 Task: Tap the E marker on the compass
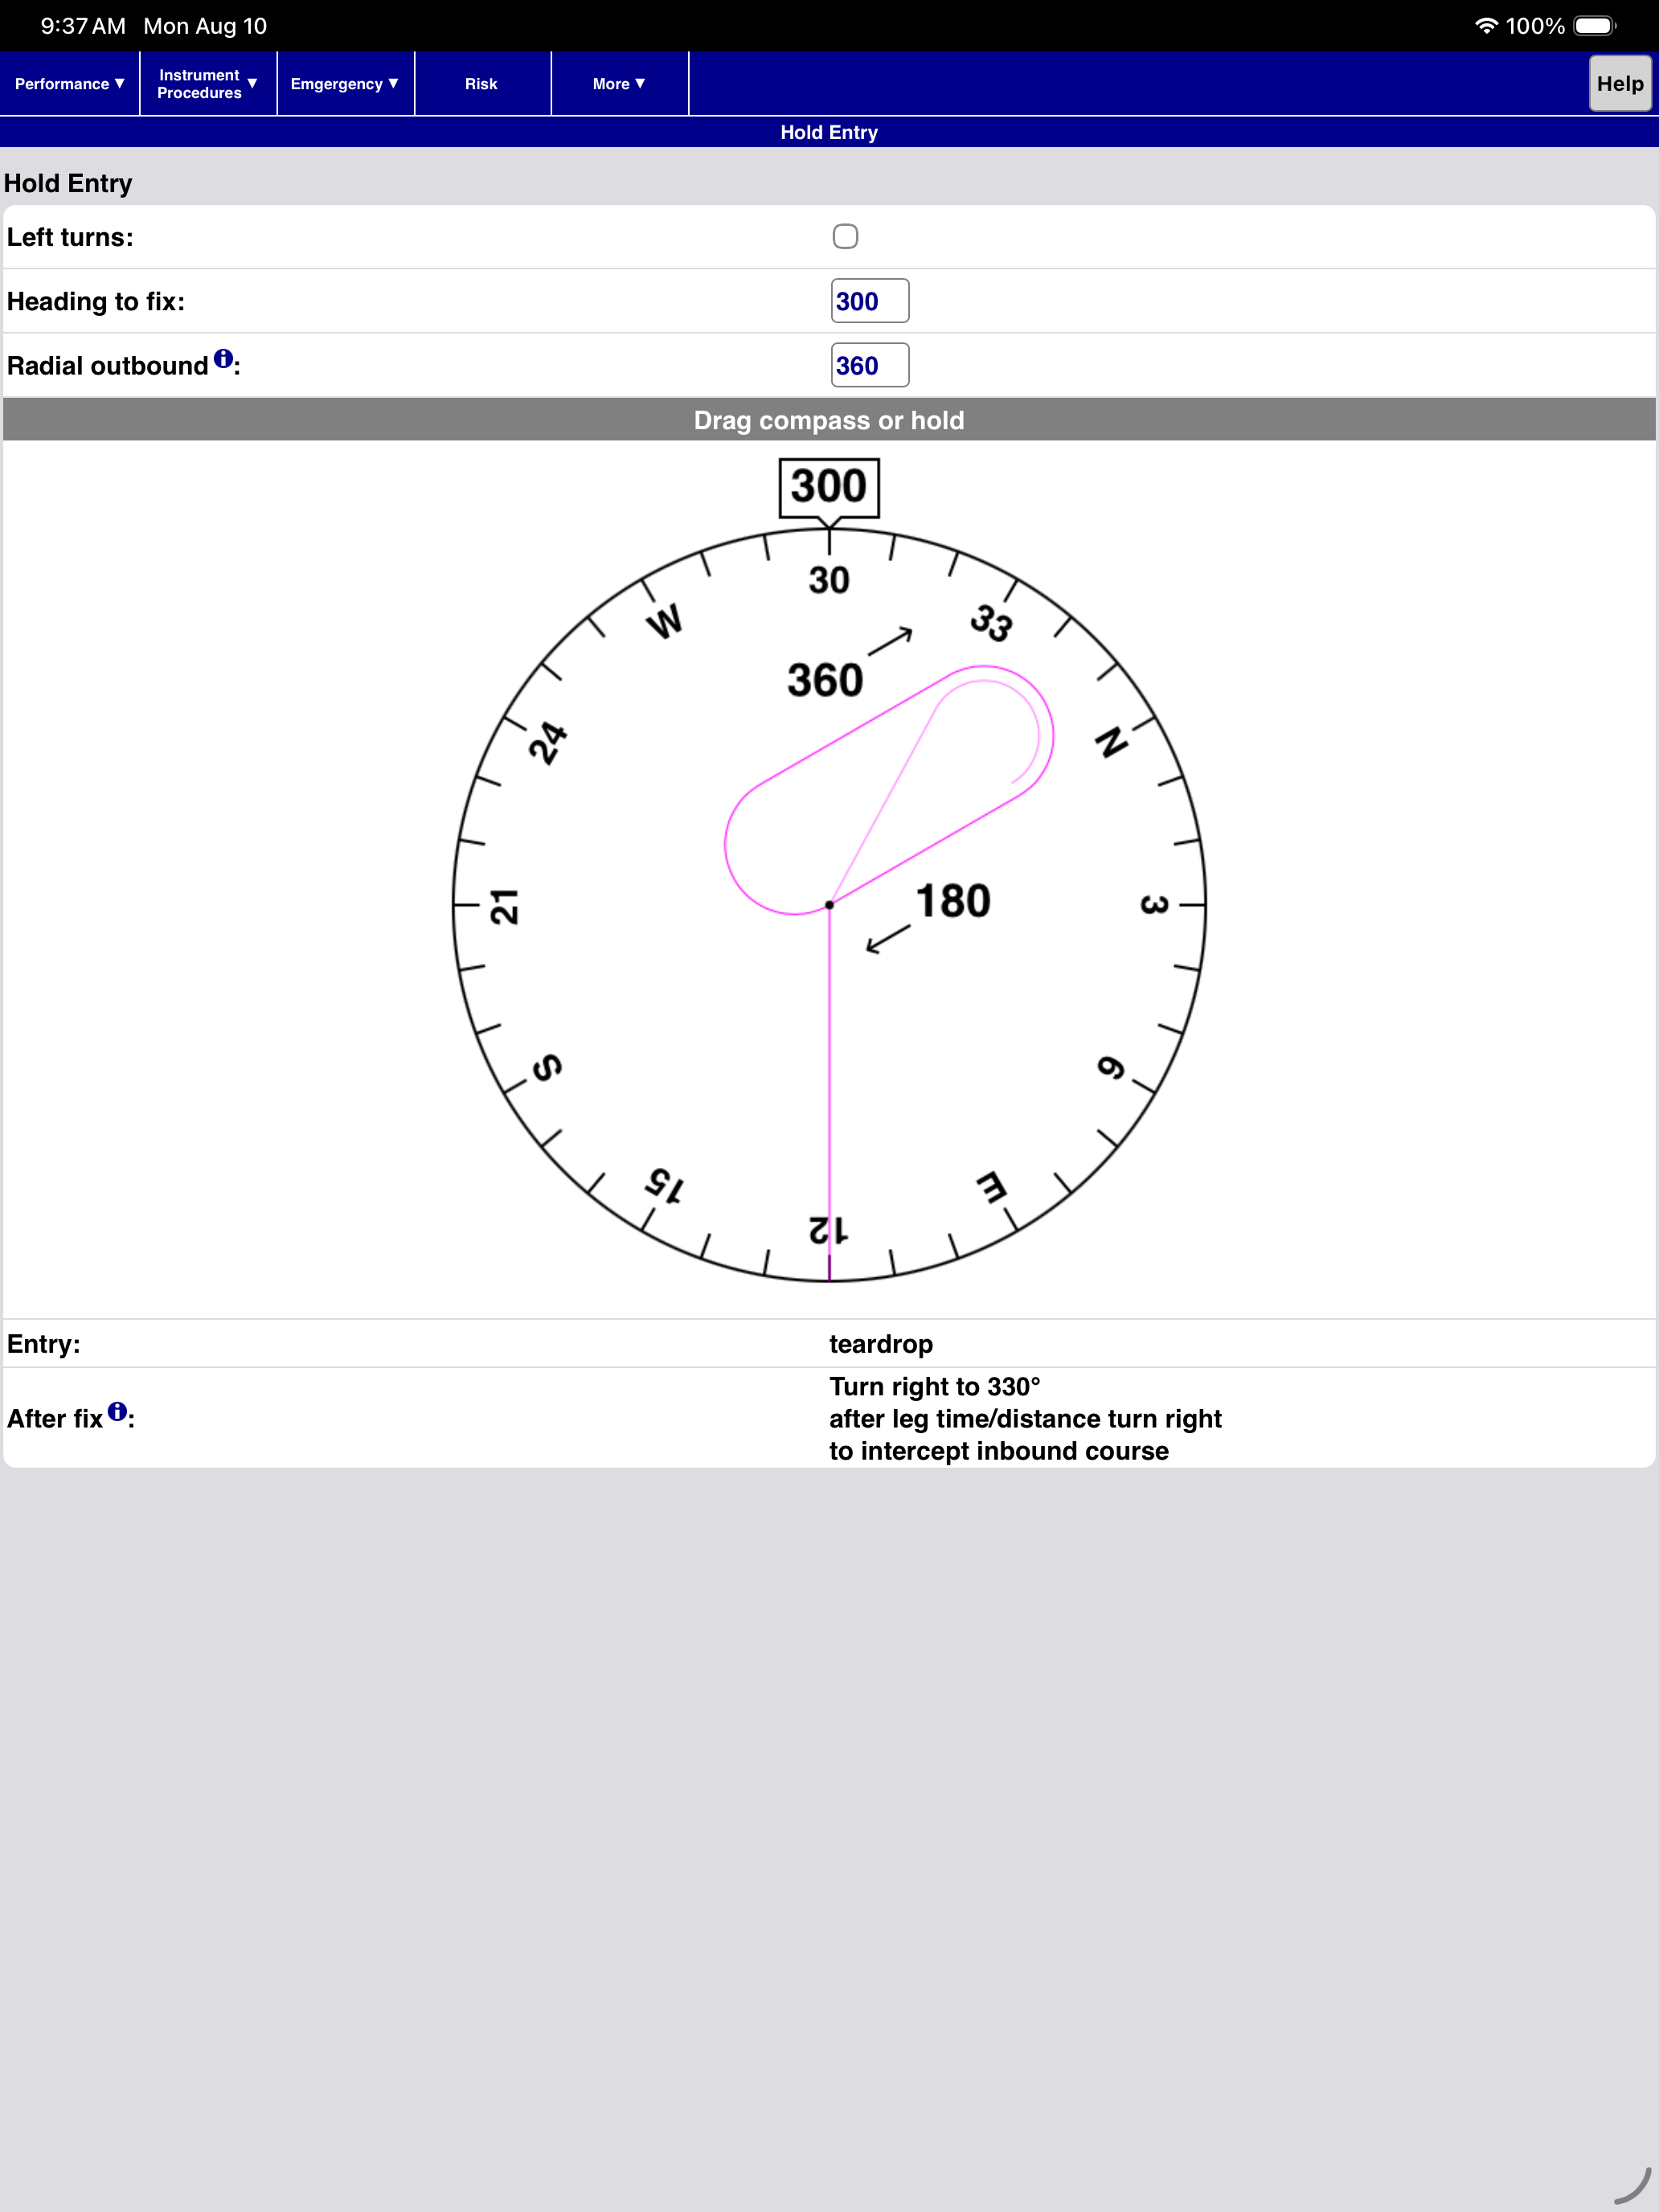(992, 1188)
